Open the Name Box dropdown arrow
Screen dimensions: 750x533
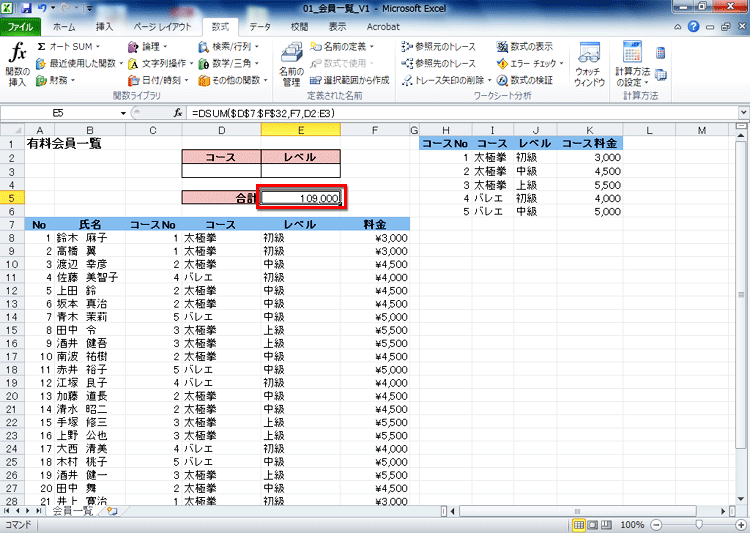tap(123, 113)
